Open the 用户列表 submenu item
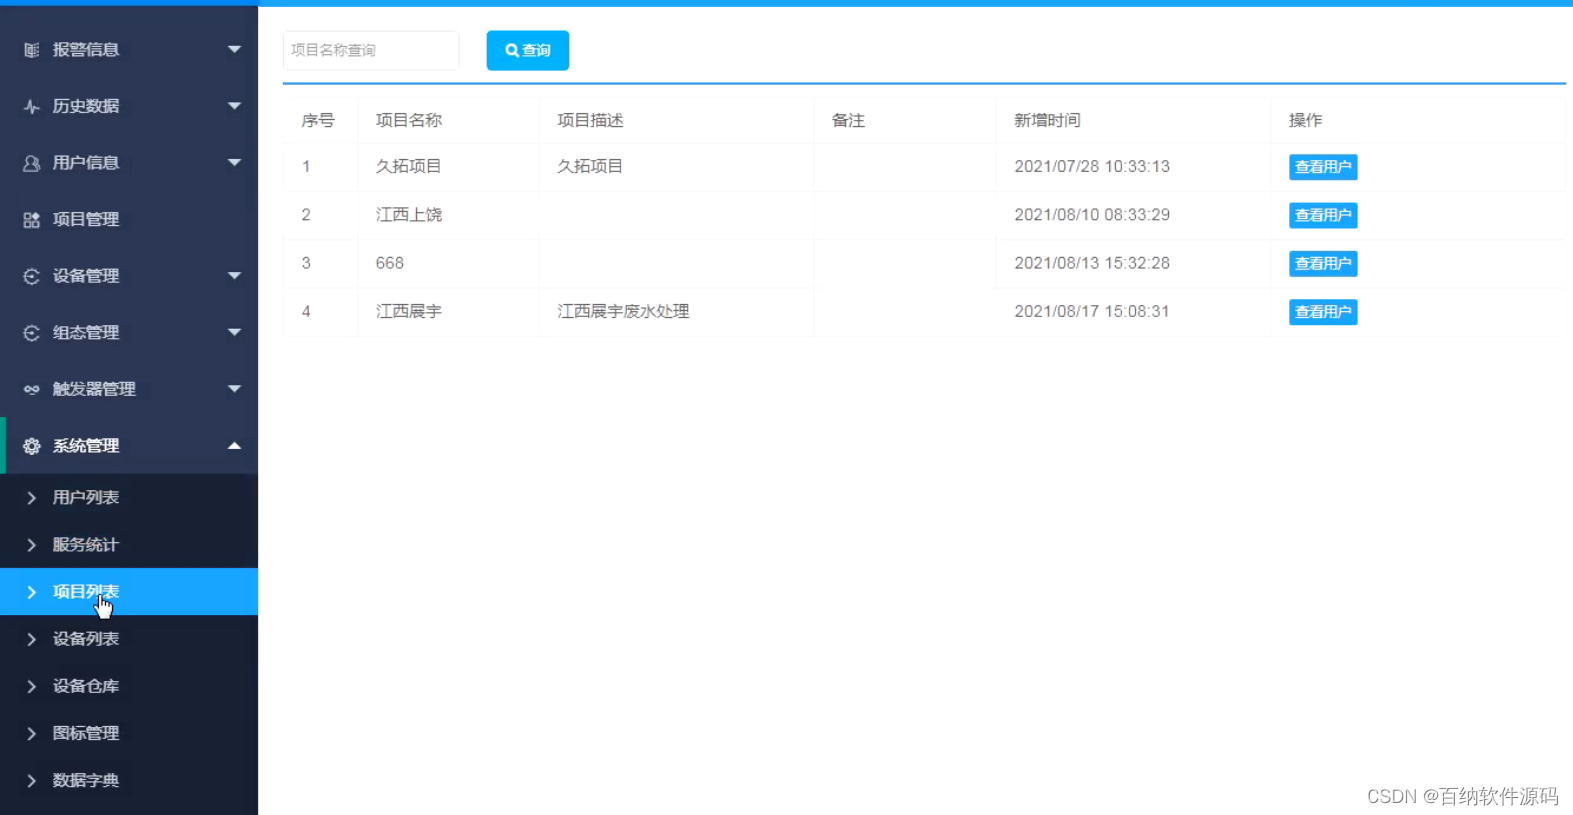The height and width of the screenshot is (815, 1573). point(86,497)
